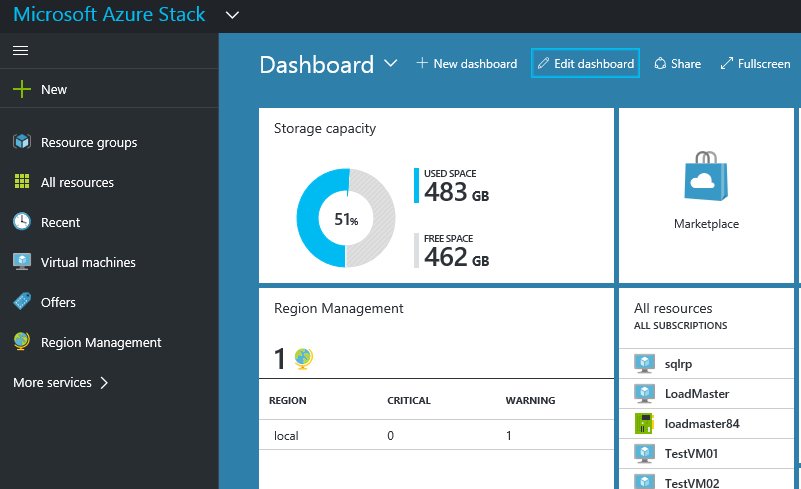801x489 pixels.
Task: Click the CRITICAL column header
Action: pos(409,401)
